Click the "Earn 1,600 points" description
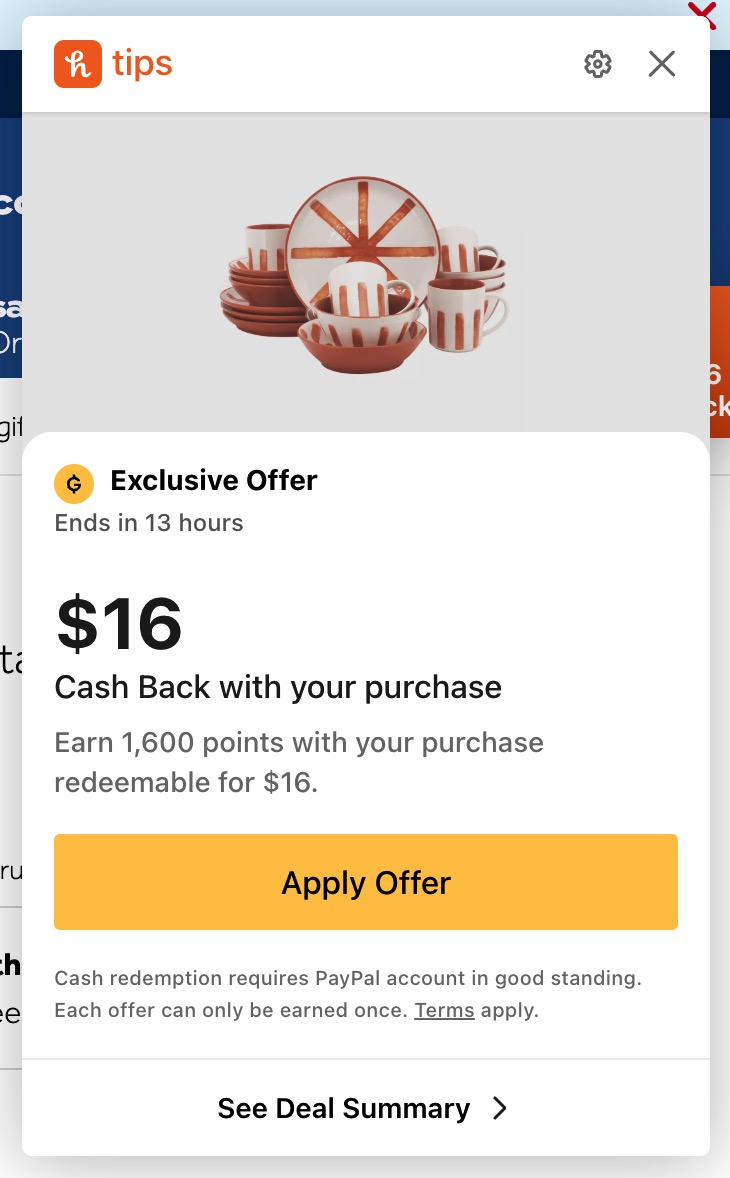The width and height of the screenshot is (730, 1178). [x=299, y=743]
